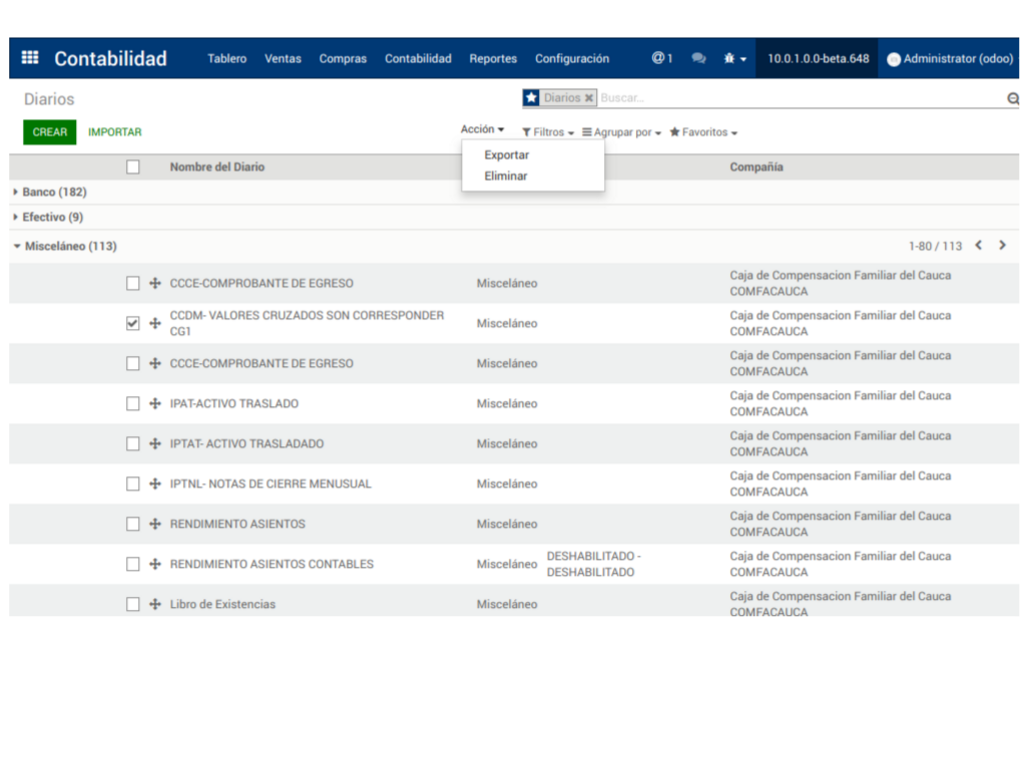Go to next page of records

[x=1002, y=246]
